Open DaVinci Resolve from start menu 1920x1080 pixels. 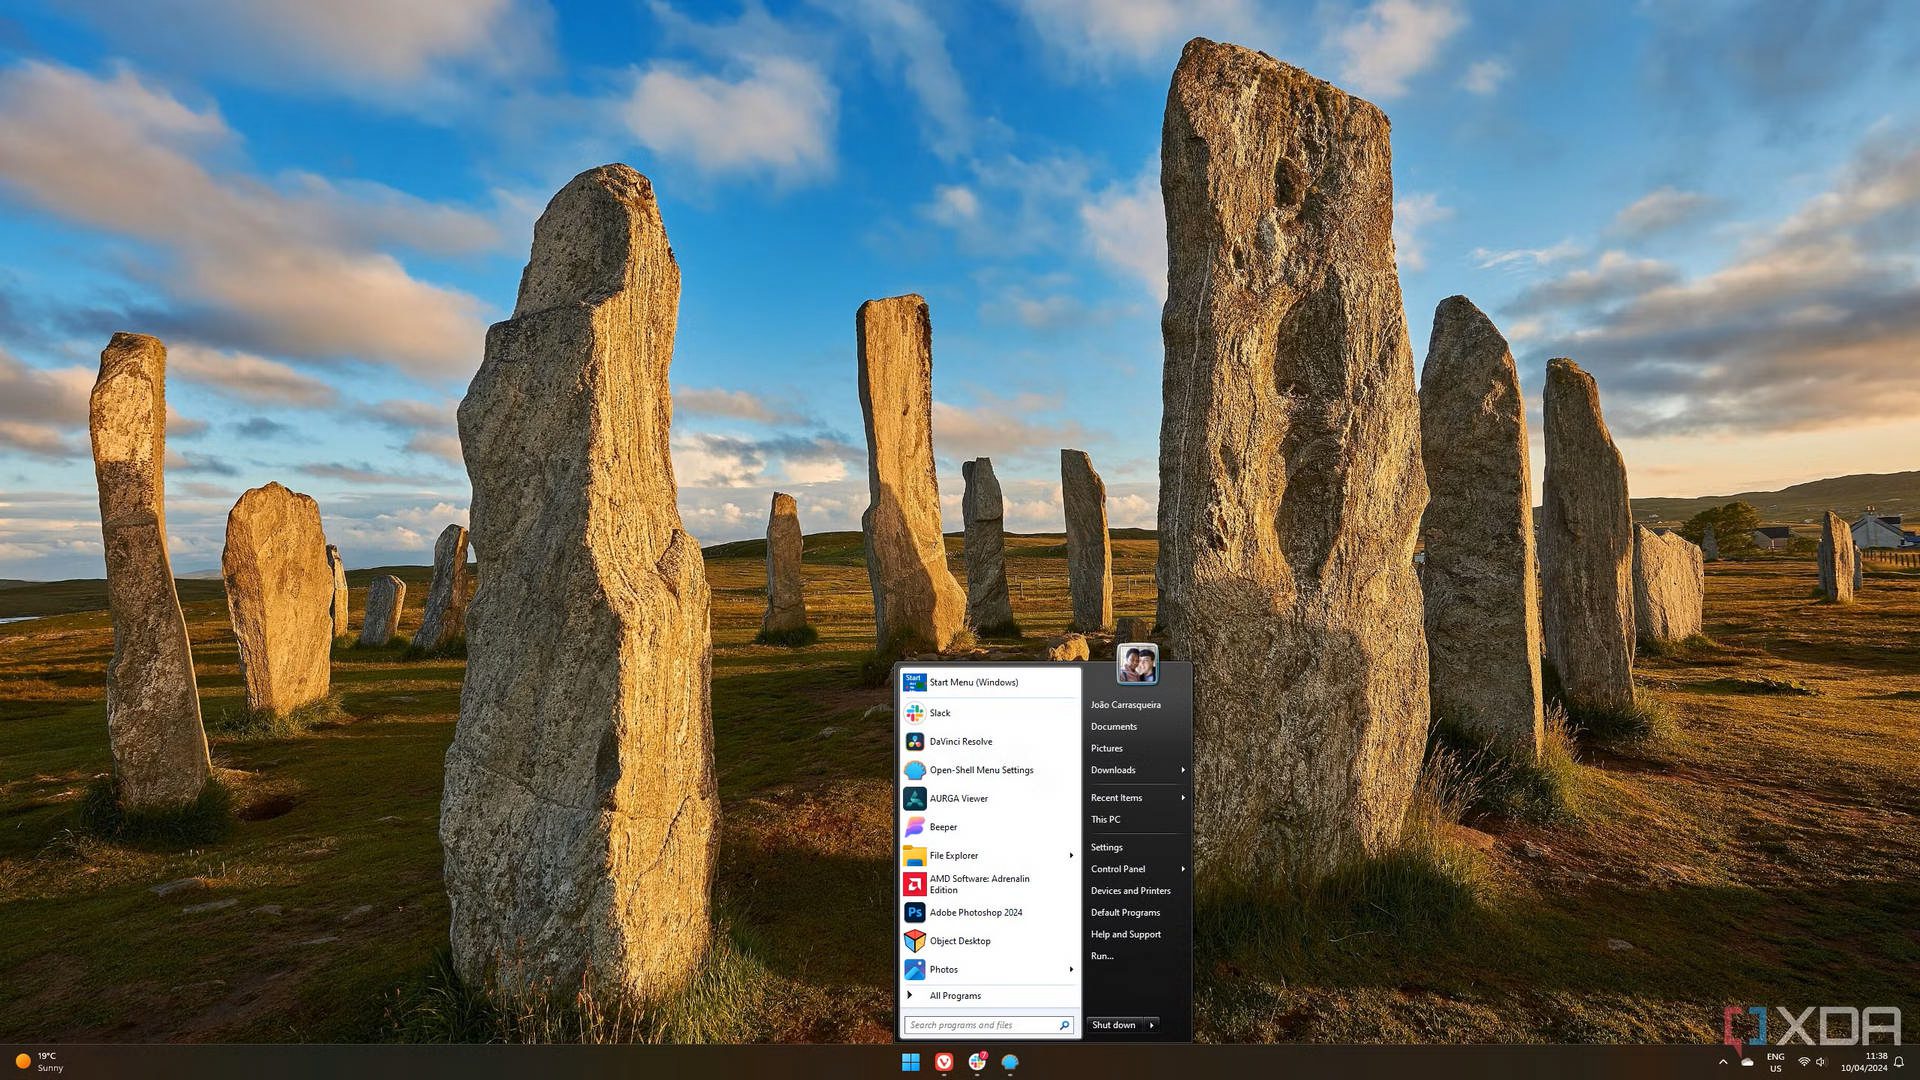click(960, 741)
